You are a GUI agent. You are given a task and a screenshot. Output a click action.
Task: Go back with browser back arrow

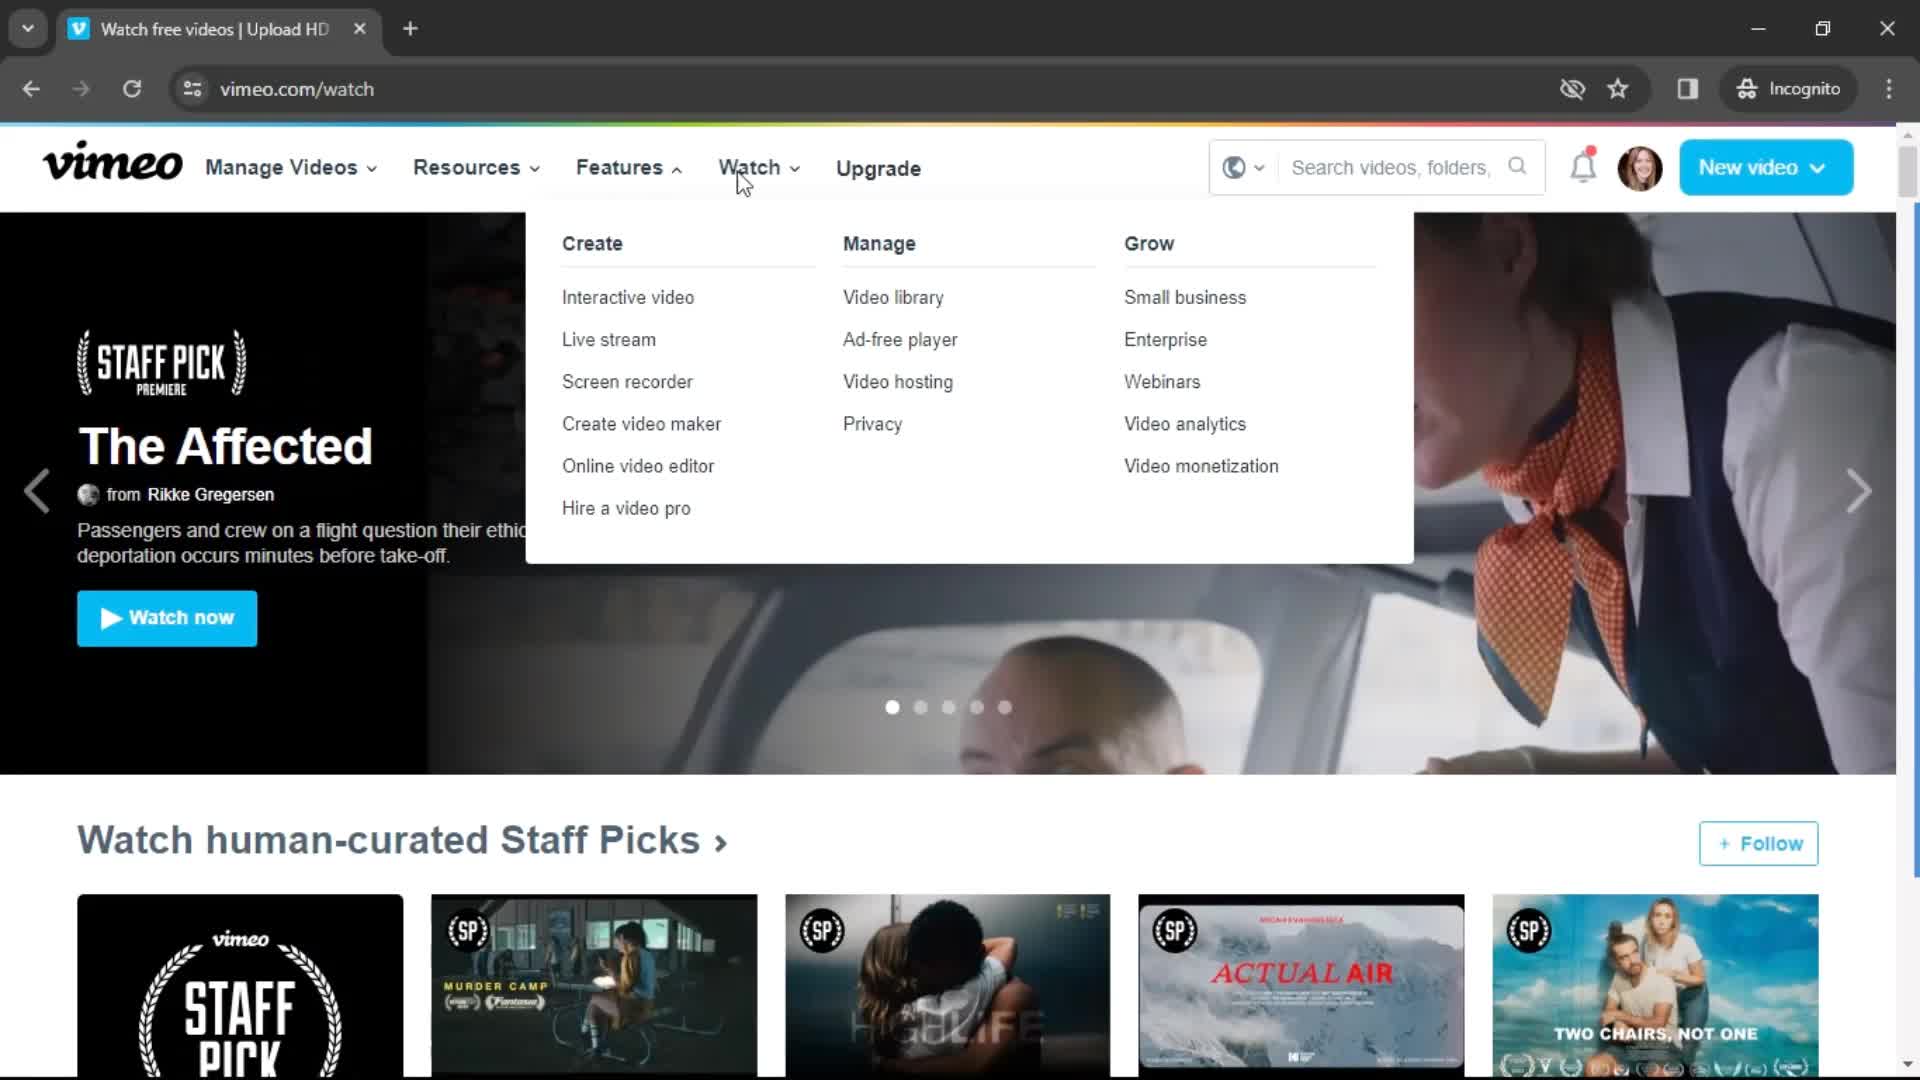31,89
